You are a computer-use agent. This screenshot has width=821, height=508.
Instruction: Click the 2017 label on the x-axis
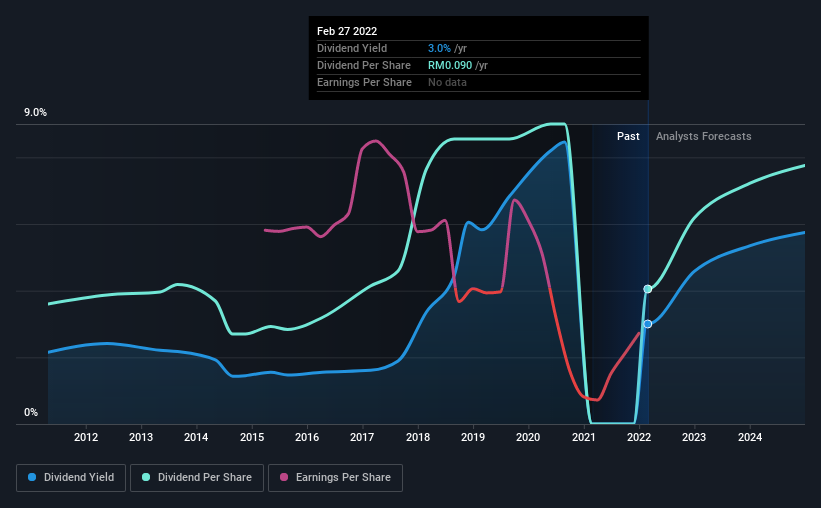click(362, 437)
